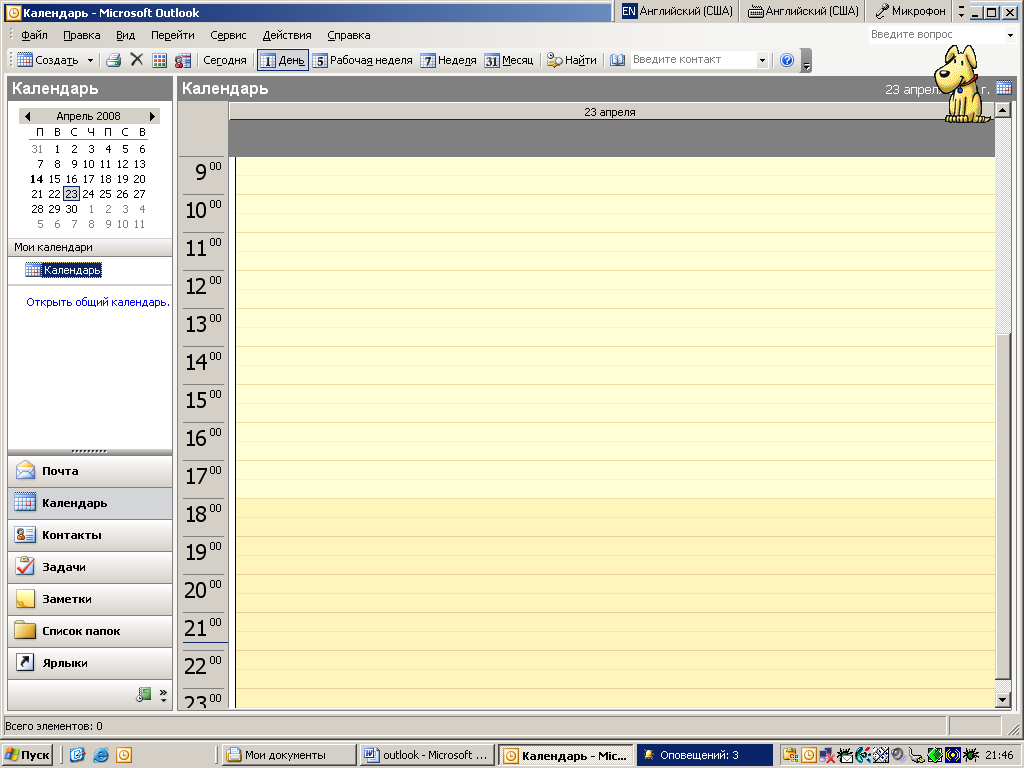
Task: Open the Вид menu
Action: point(125,35)
